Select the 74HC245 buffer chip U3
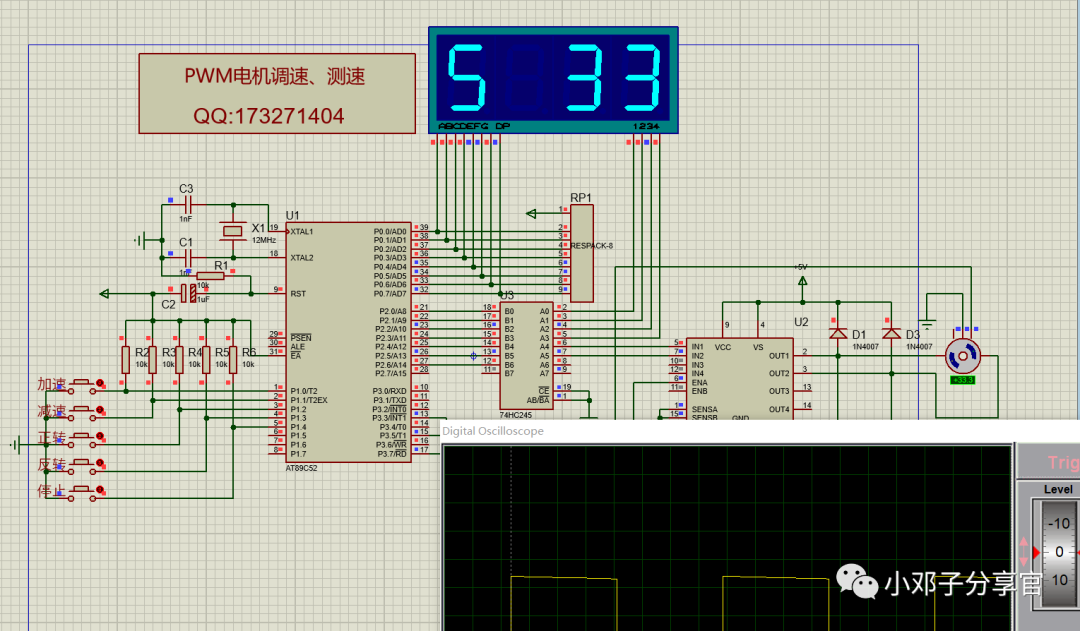This screenshot has width=1080, height=631. 526,355
